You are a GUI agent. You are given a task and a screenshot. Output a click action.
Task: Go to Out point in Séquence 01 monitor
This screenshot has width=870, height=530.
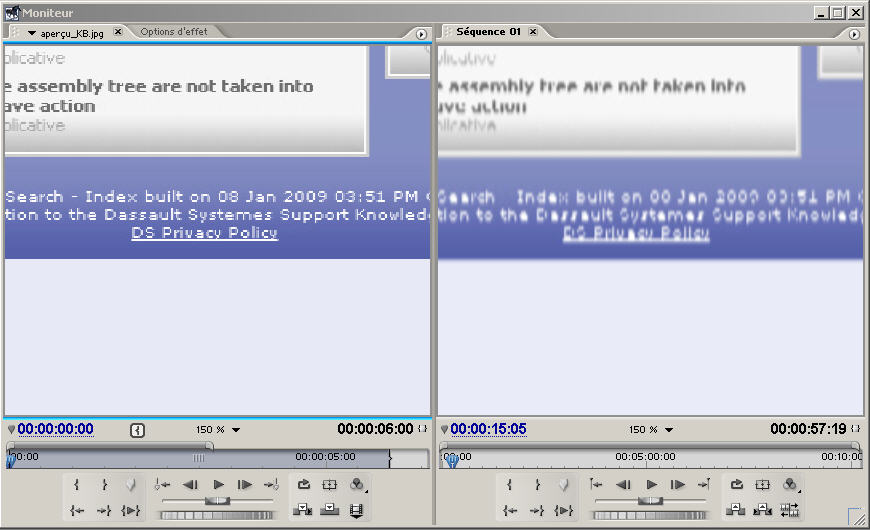(537, 511)
